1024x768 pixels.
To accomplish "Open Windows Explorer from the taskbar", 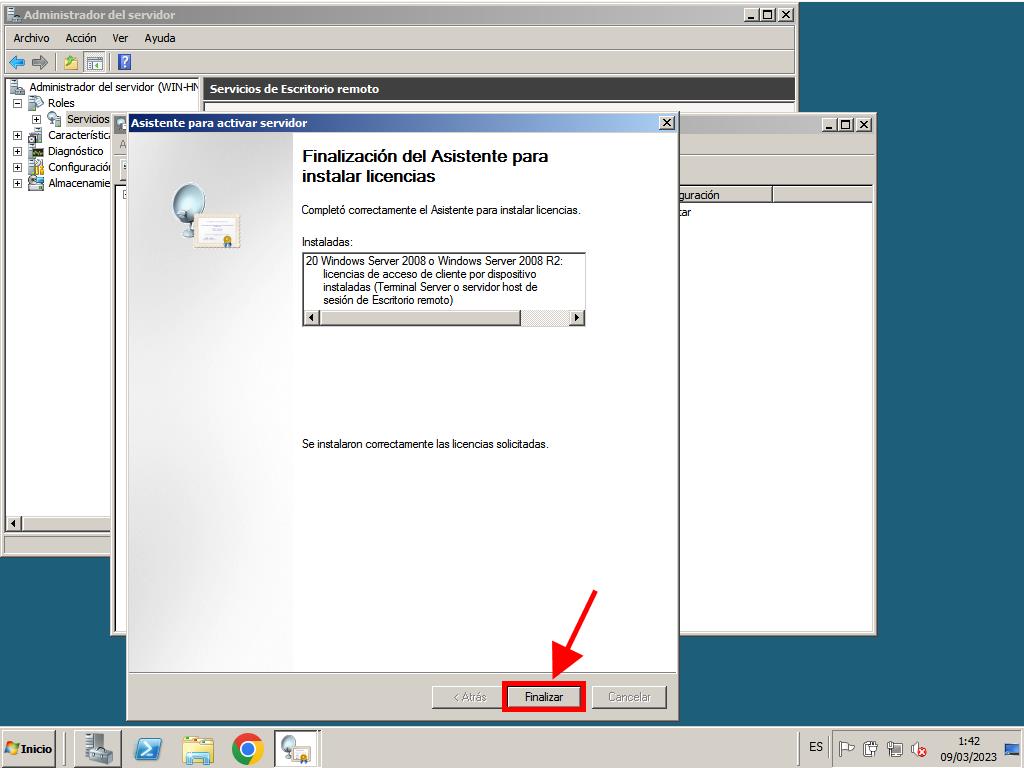I will pyautogui.click(x=198, y=748).
